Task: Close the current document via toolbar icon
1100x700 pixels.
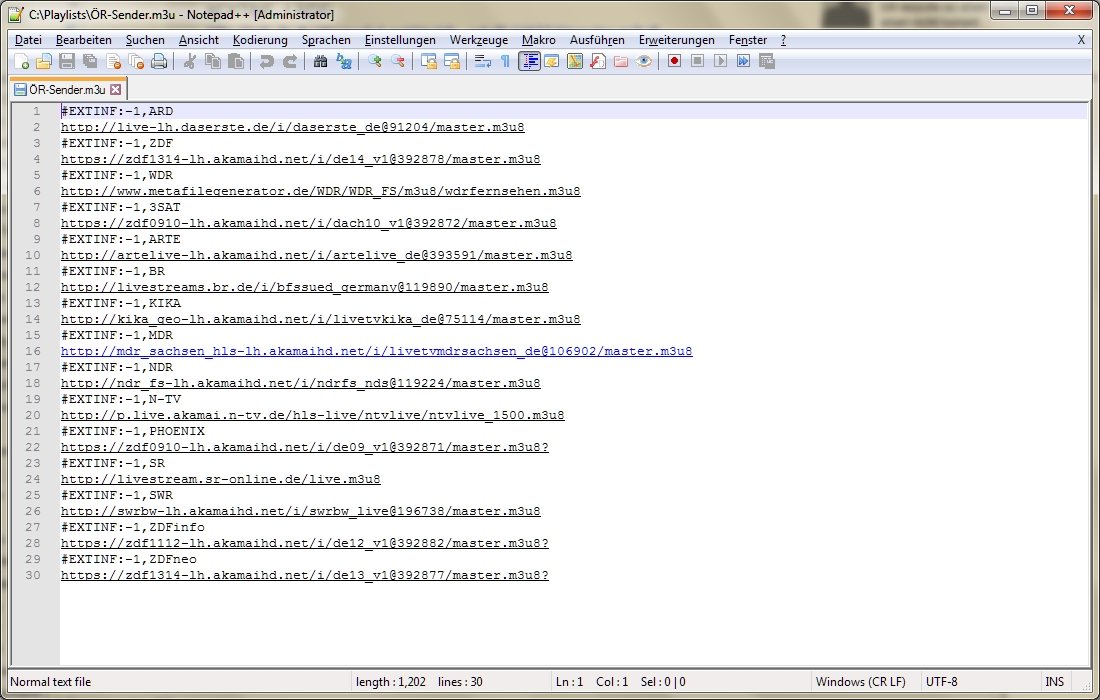Action: point(114,62)
